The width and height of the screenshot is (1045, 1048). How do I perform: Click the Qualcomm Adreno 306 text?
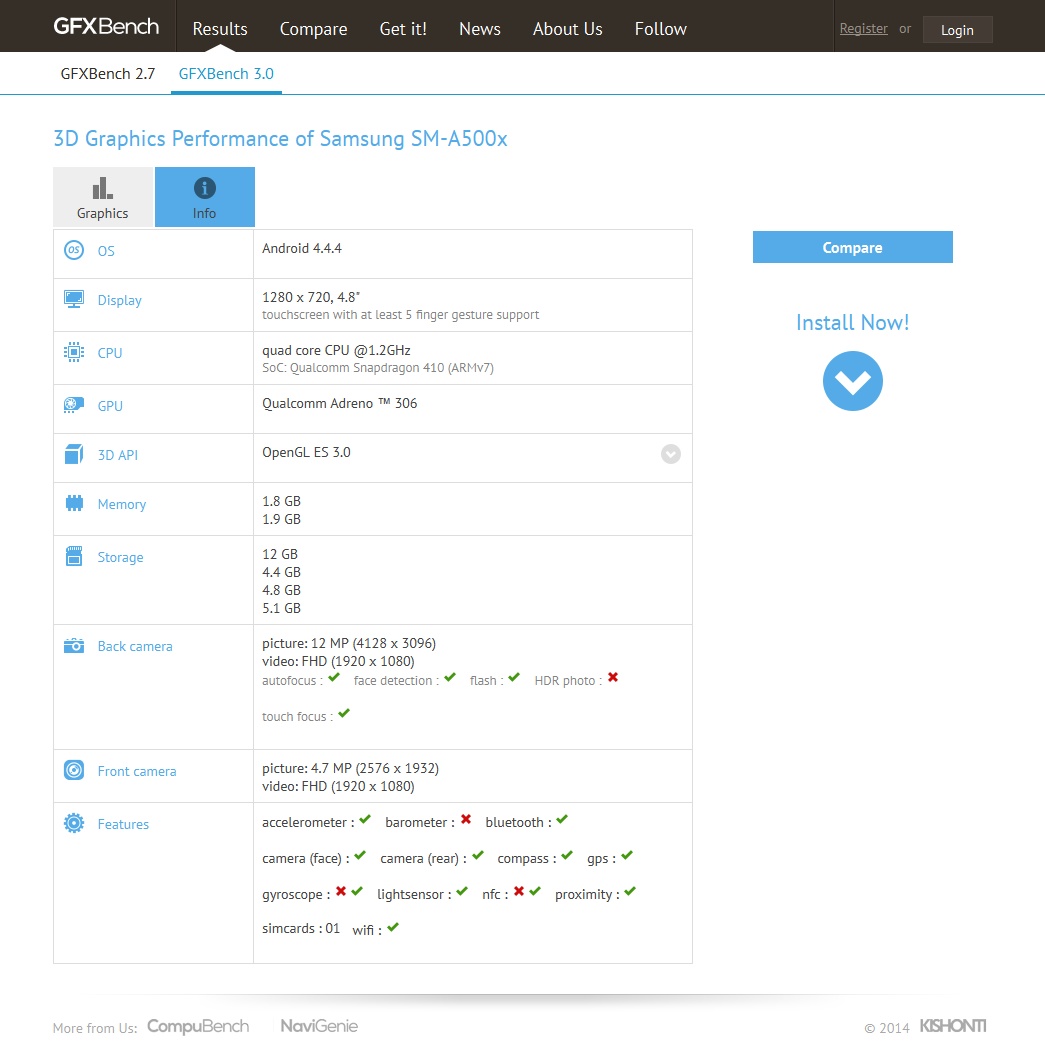[x=339, y=403]
